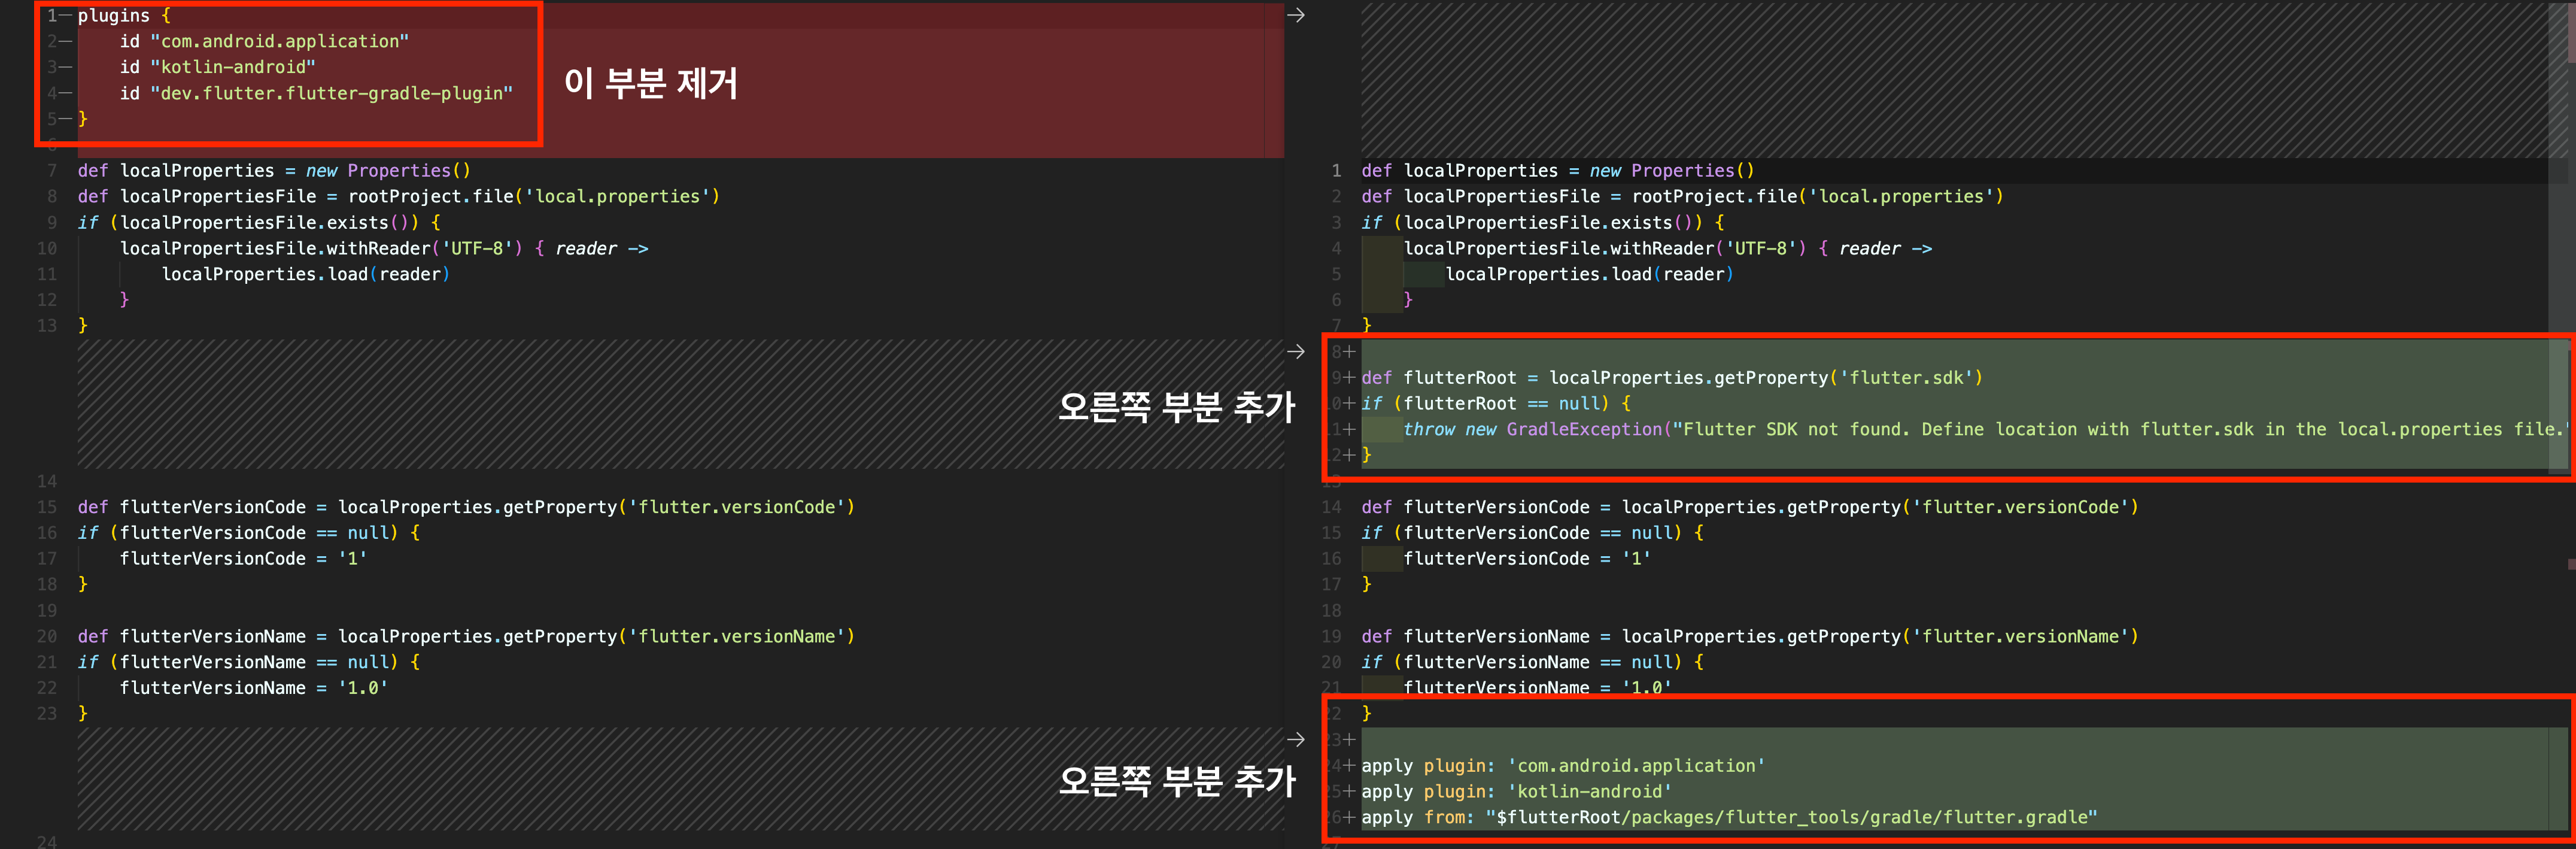Click localProperties.load(reader) in the left pane
This screenshot has height=849, width=2576.
coord(305,274)
